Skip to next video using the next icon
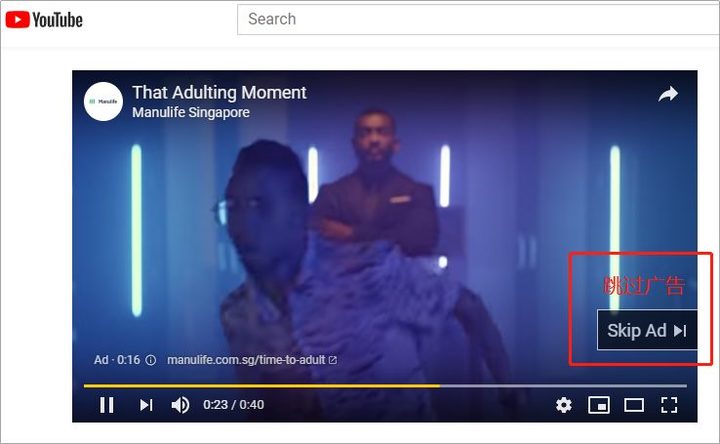 (146, 405)
